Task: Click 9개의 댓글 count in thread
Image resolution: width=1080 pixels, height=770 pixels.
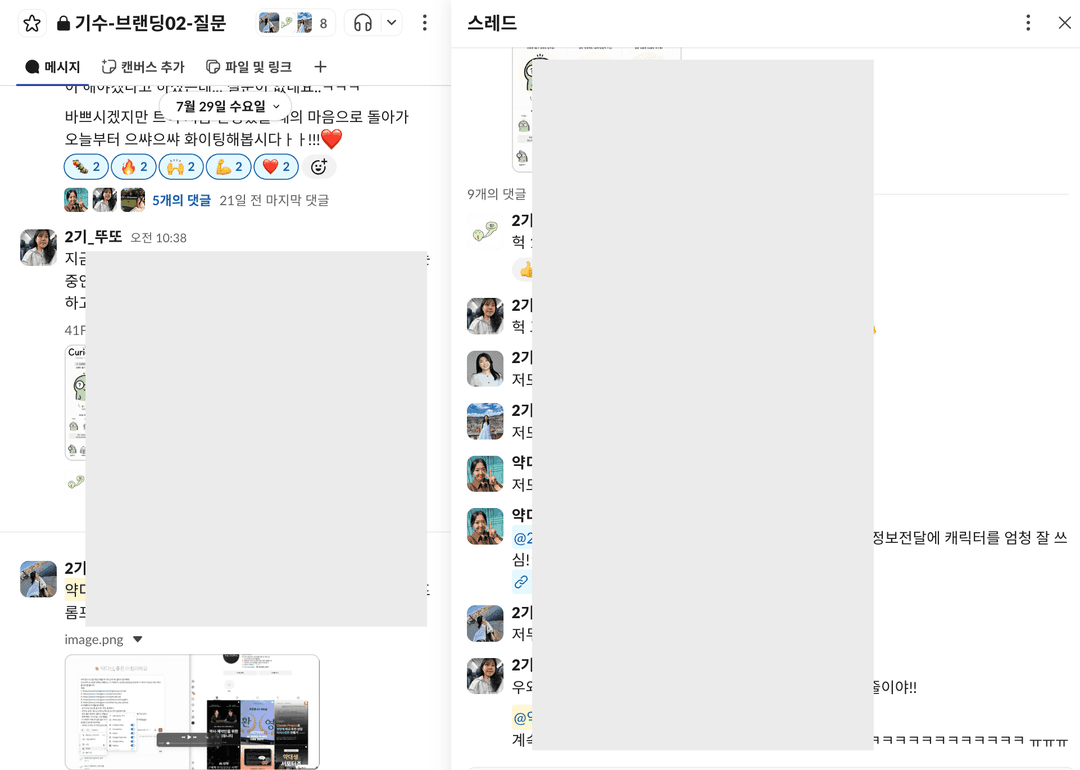Action: pos(497,194)
